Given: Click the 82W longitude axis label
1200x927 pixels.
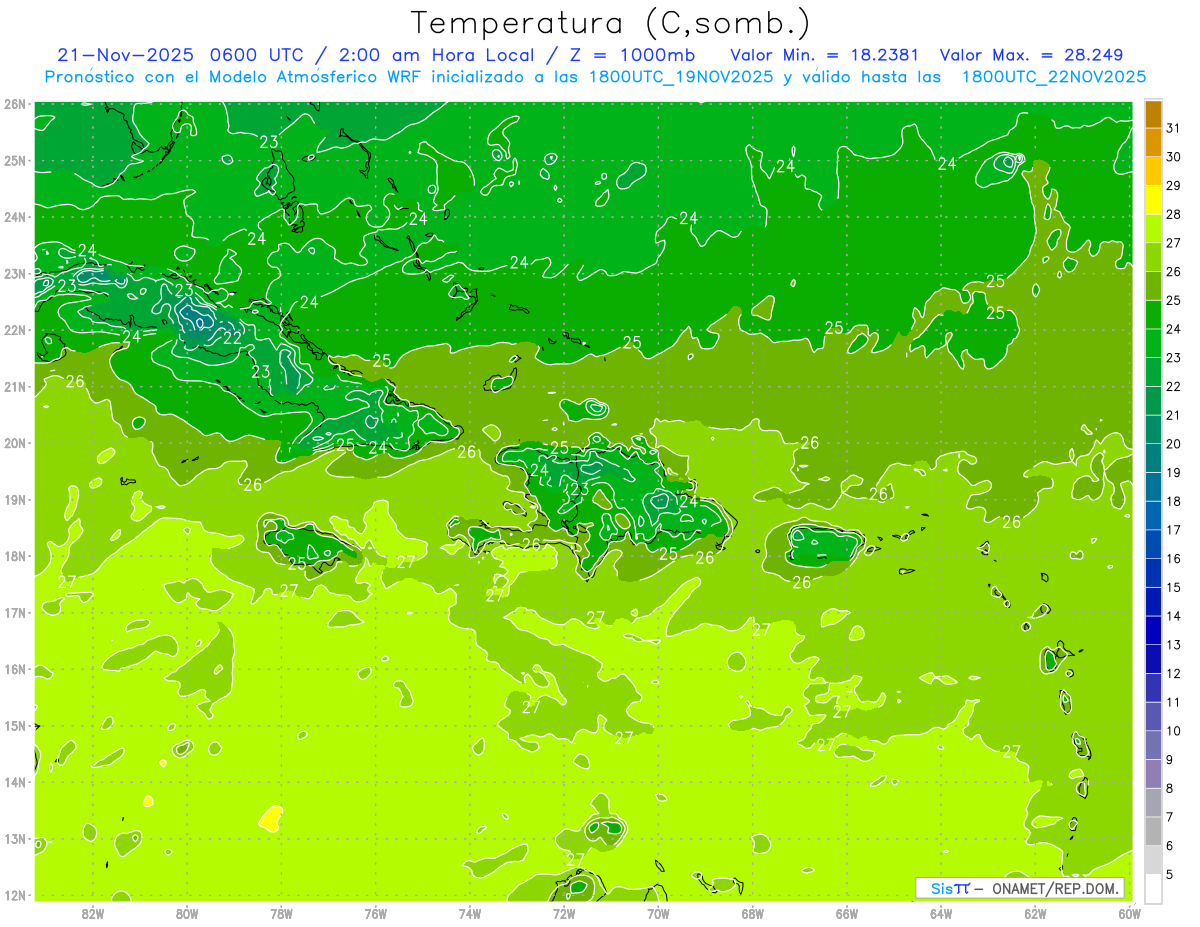Looking at the screenshot, I should 92,913.
